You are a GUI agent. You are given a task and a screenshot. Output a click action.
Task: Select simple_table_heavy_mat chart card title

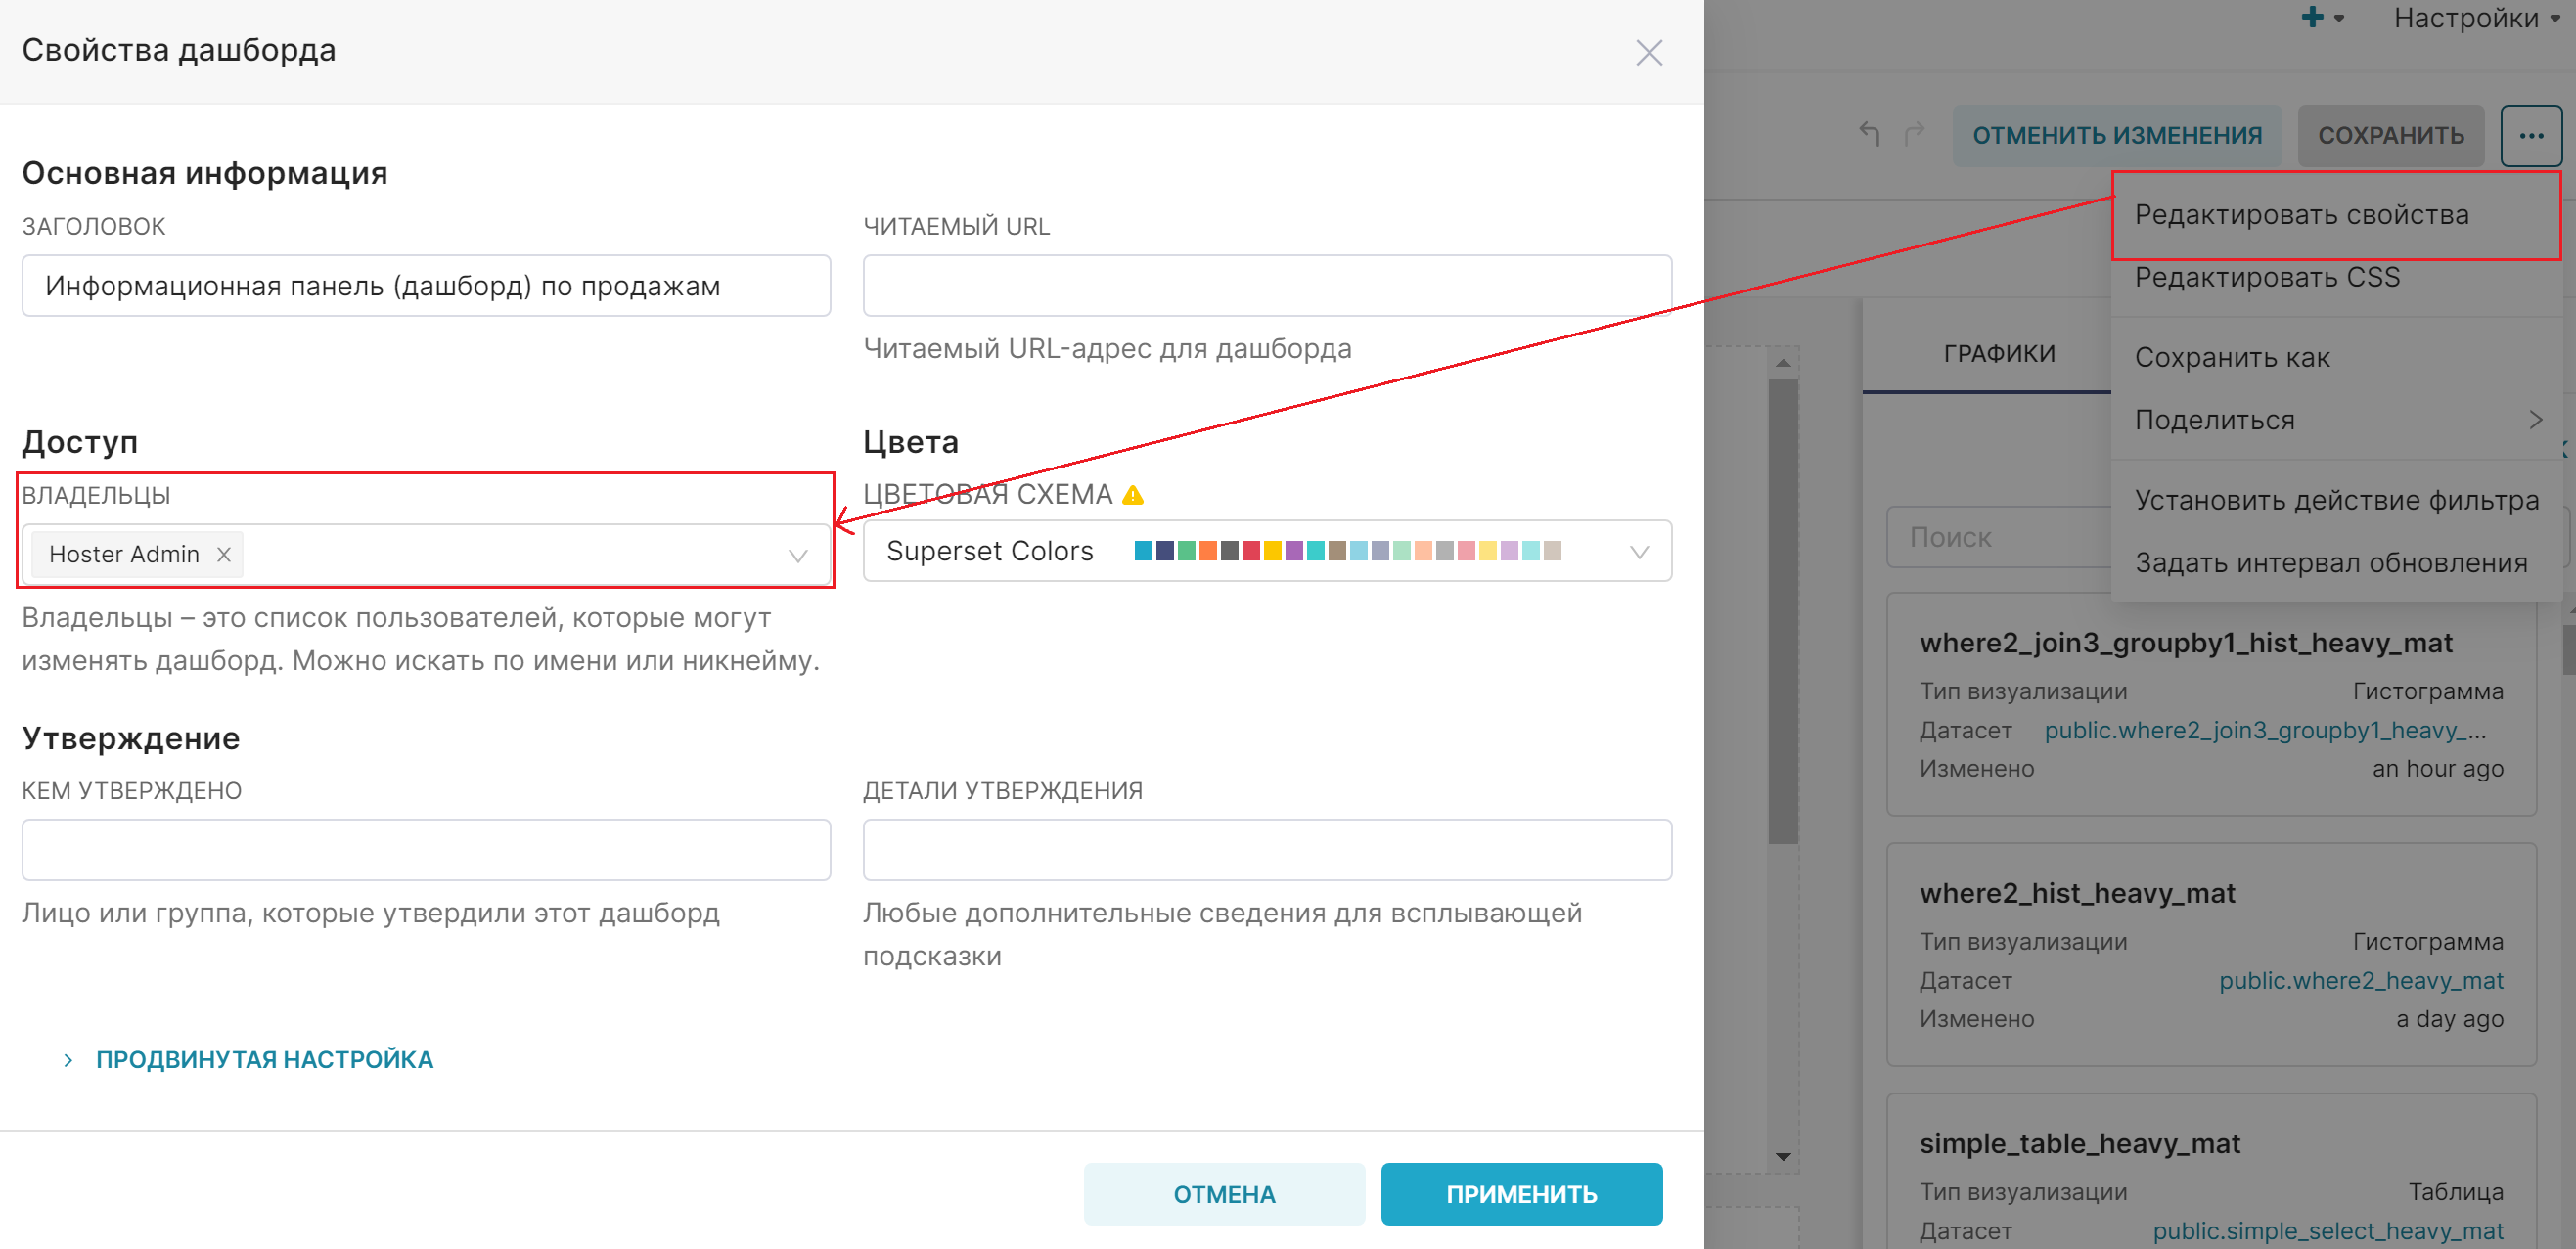(2079, 1143)
